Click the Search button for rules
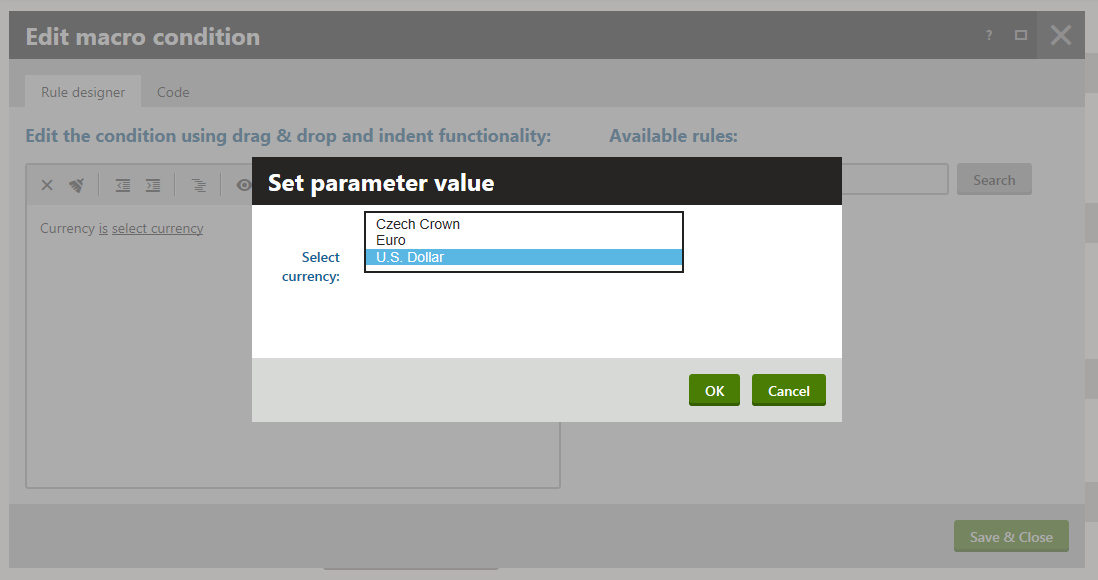 (994, 179)
